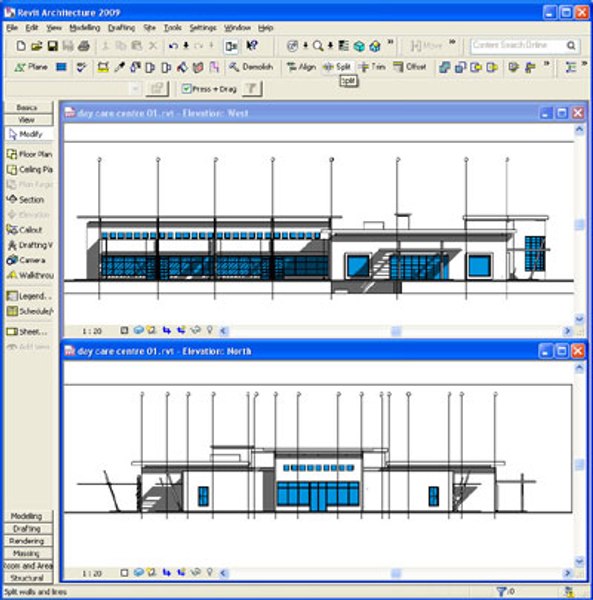Click the Plane work plane tool

(31, 67)
